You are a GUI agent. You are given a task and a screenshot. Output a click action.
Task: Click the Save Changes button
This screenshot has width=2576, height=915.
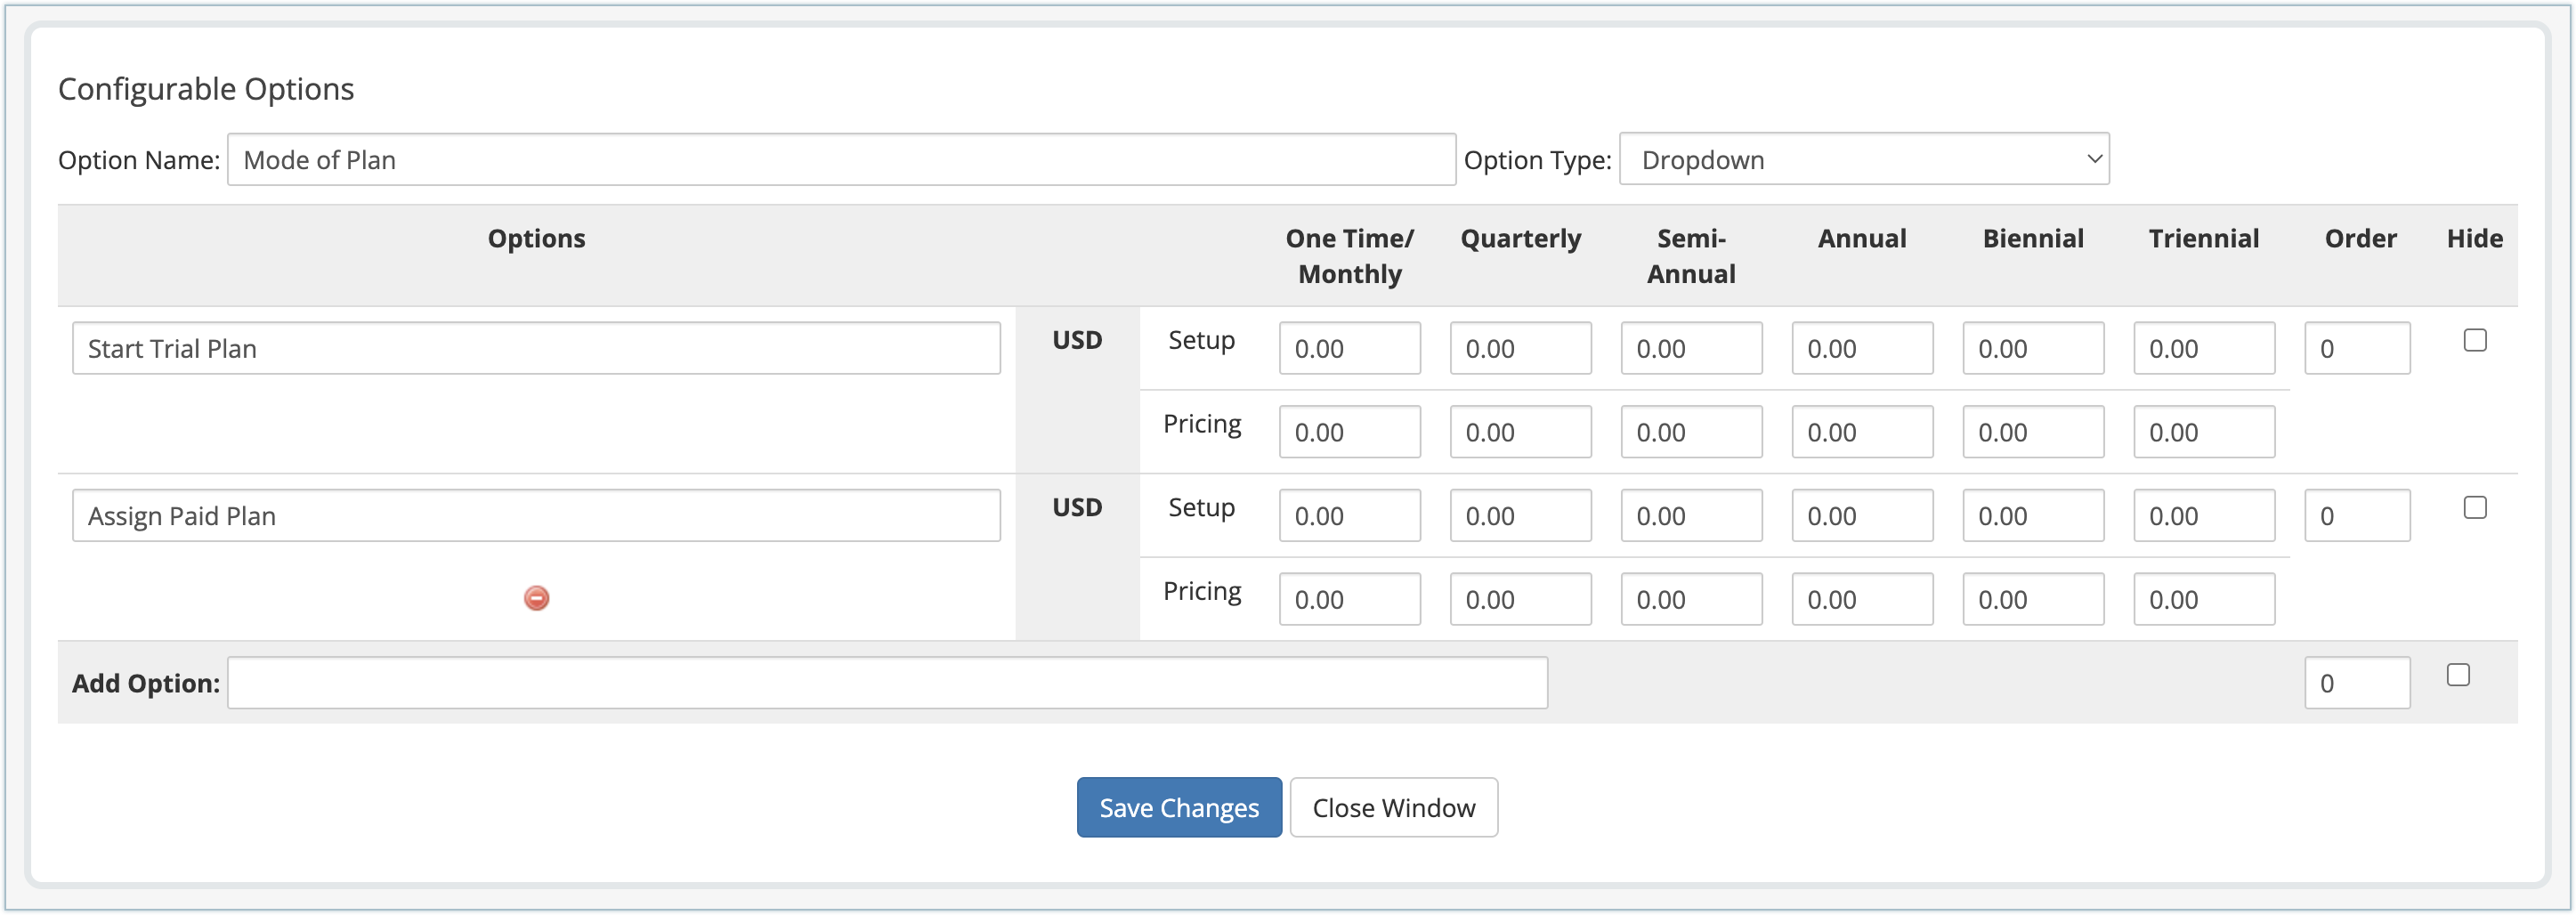coord(1178,807)
